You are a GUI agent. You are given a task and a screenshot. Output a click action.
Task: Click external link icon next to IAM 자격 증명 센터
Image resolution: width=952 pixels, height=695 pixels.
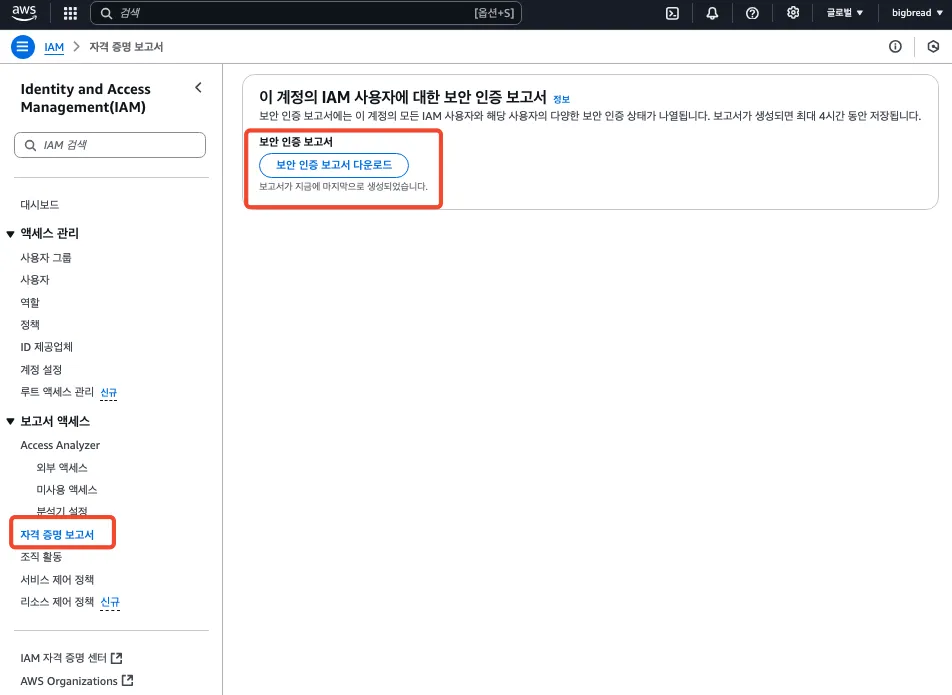pos(117,658)
